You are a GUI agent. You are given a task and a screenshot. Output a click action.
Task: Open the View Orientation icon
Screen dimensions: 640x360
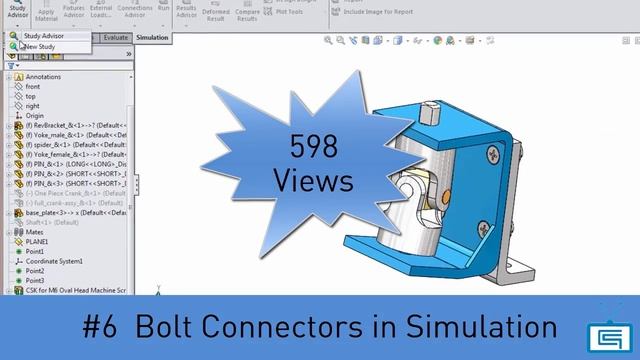(378, 40)
